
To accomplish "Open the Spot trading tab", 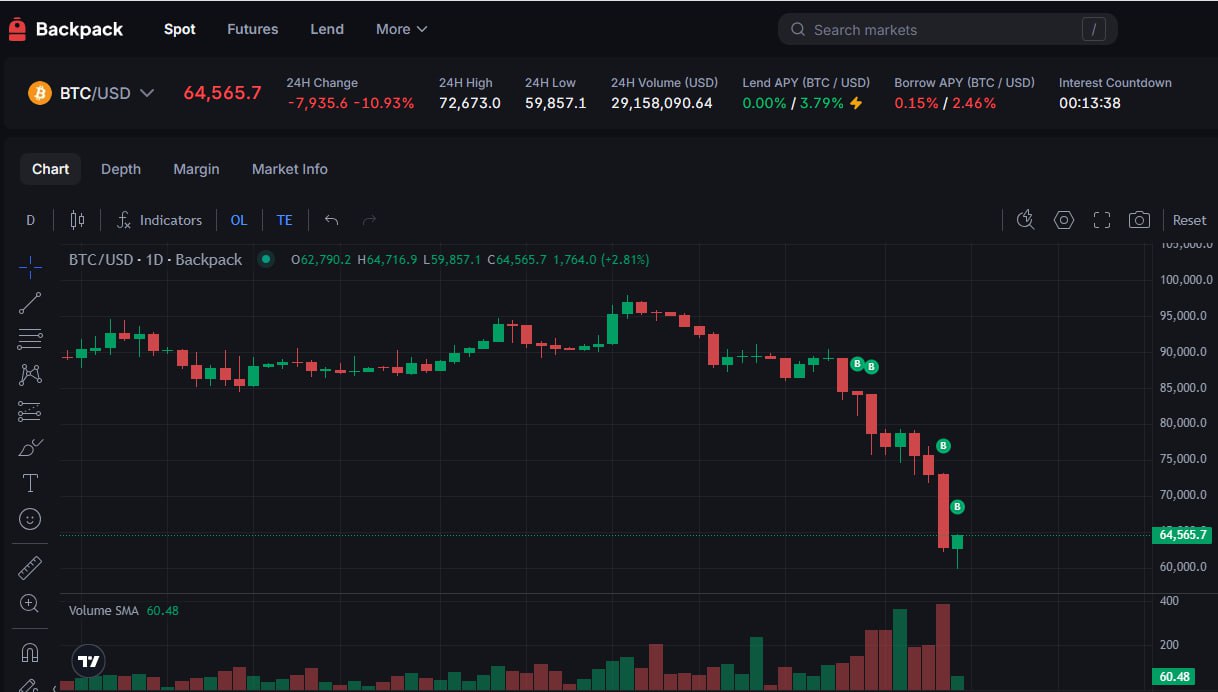I will pyautogui.click(x=180, y=29).
